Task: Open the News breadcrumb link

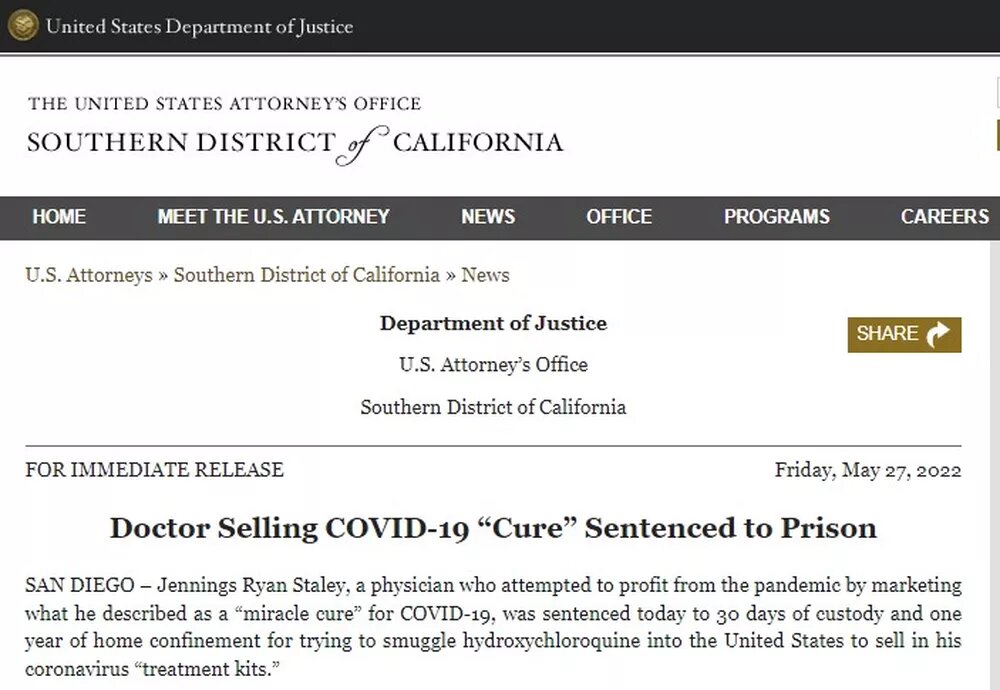Action: point(485,275)
